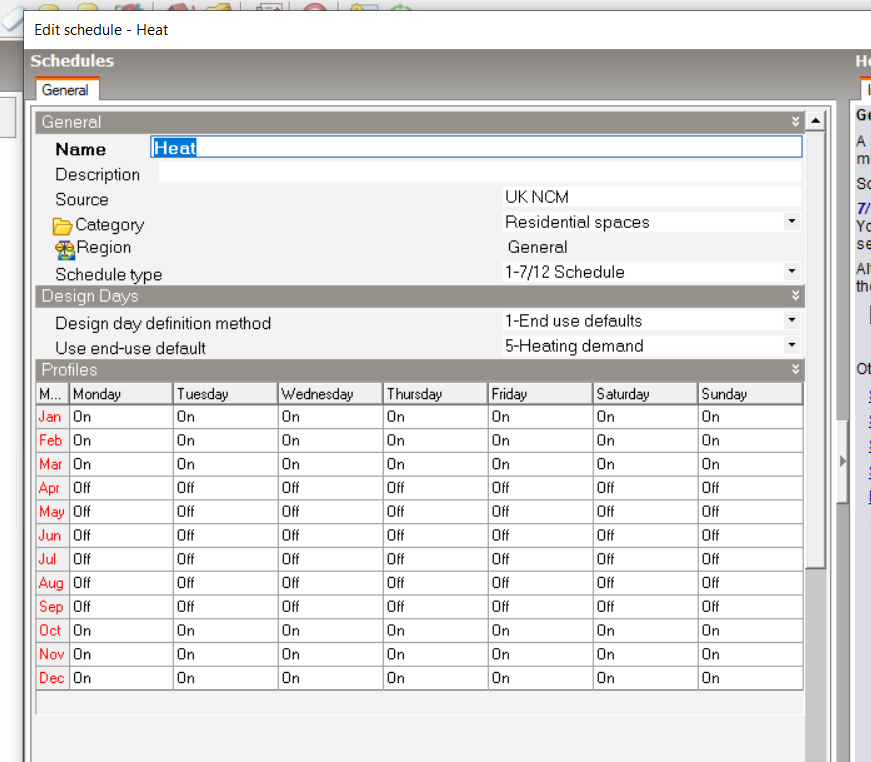
Task: Click the Monday column header
Action: (x=121, y=394)
